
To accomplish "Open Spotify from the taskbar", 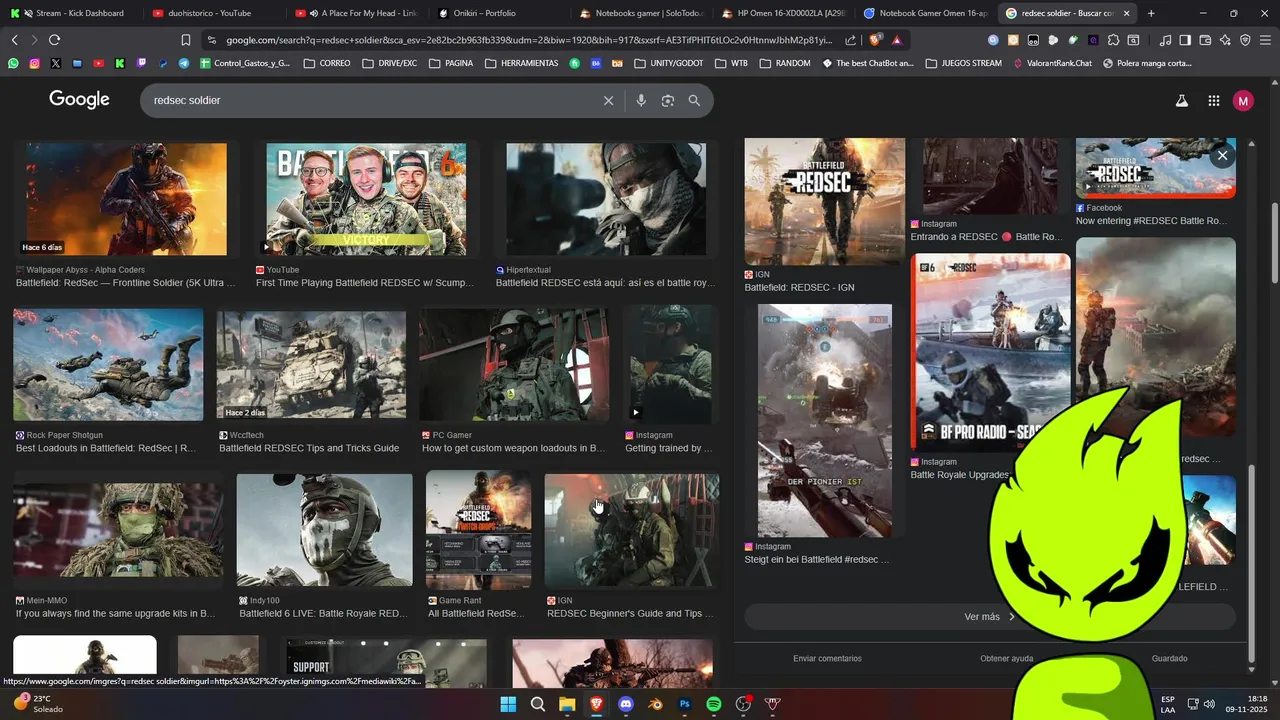I will click(x=714, y=704).
